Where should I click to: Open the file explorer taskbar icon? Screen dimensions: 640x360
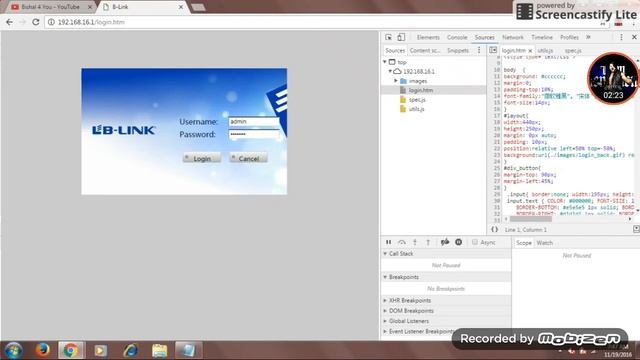160,350
